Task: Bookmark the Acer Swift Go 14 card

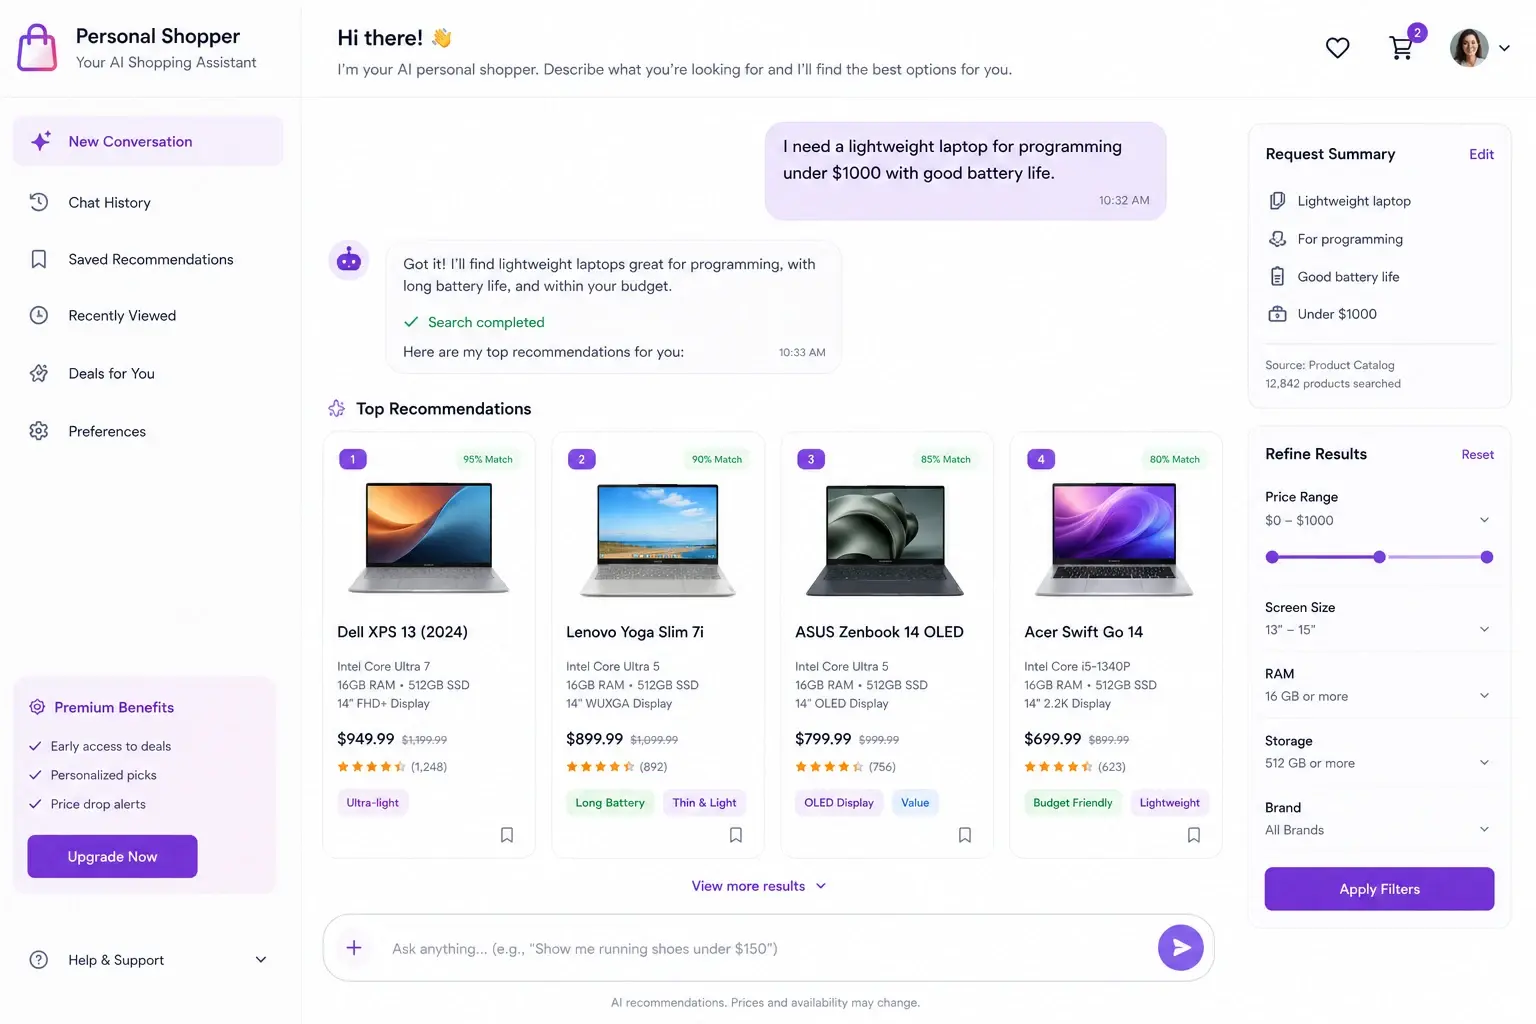Action: click(1194, 835)
